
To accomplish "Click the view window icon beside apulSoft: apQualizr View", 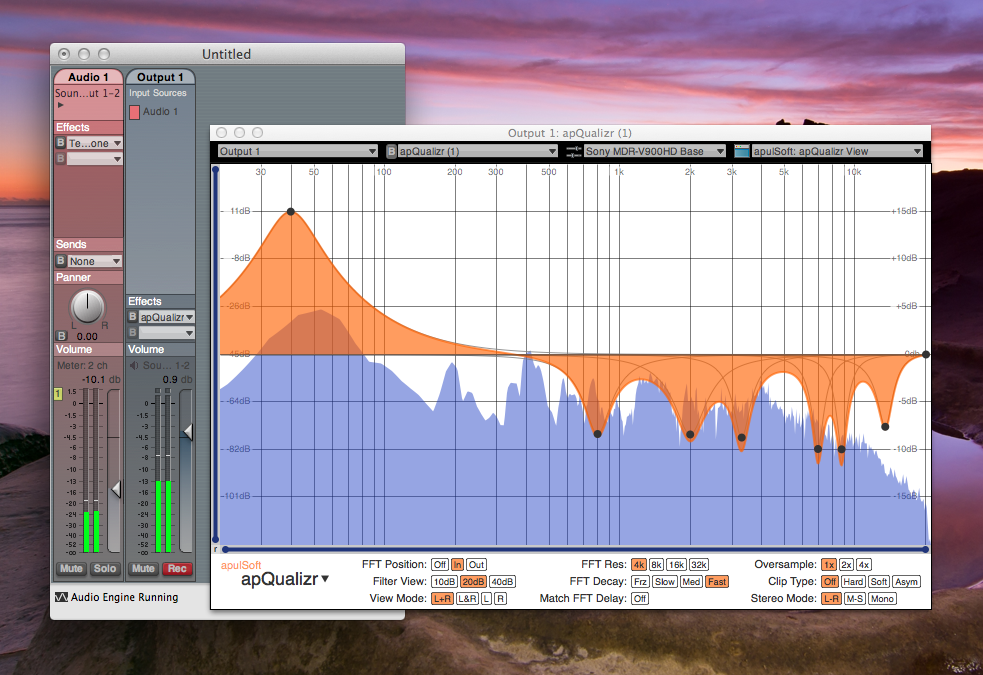I will point(742,151).
